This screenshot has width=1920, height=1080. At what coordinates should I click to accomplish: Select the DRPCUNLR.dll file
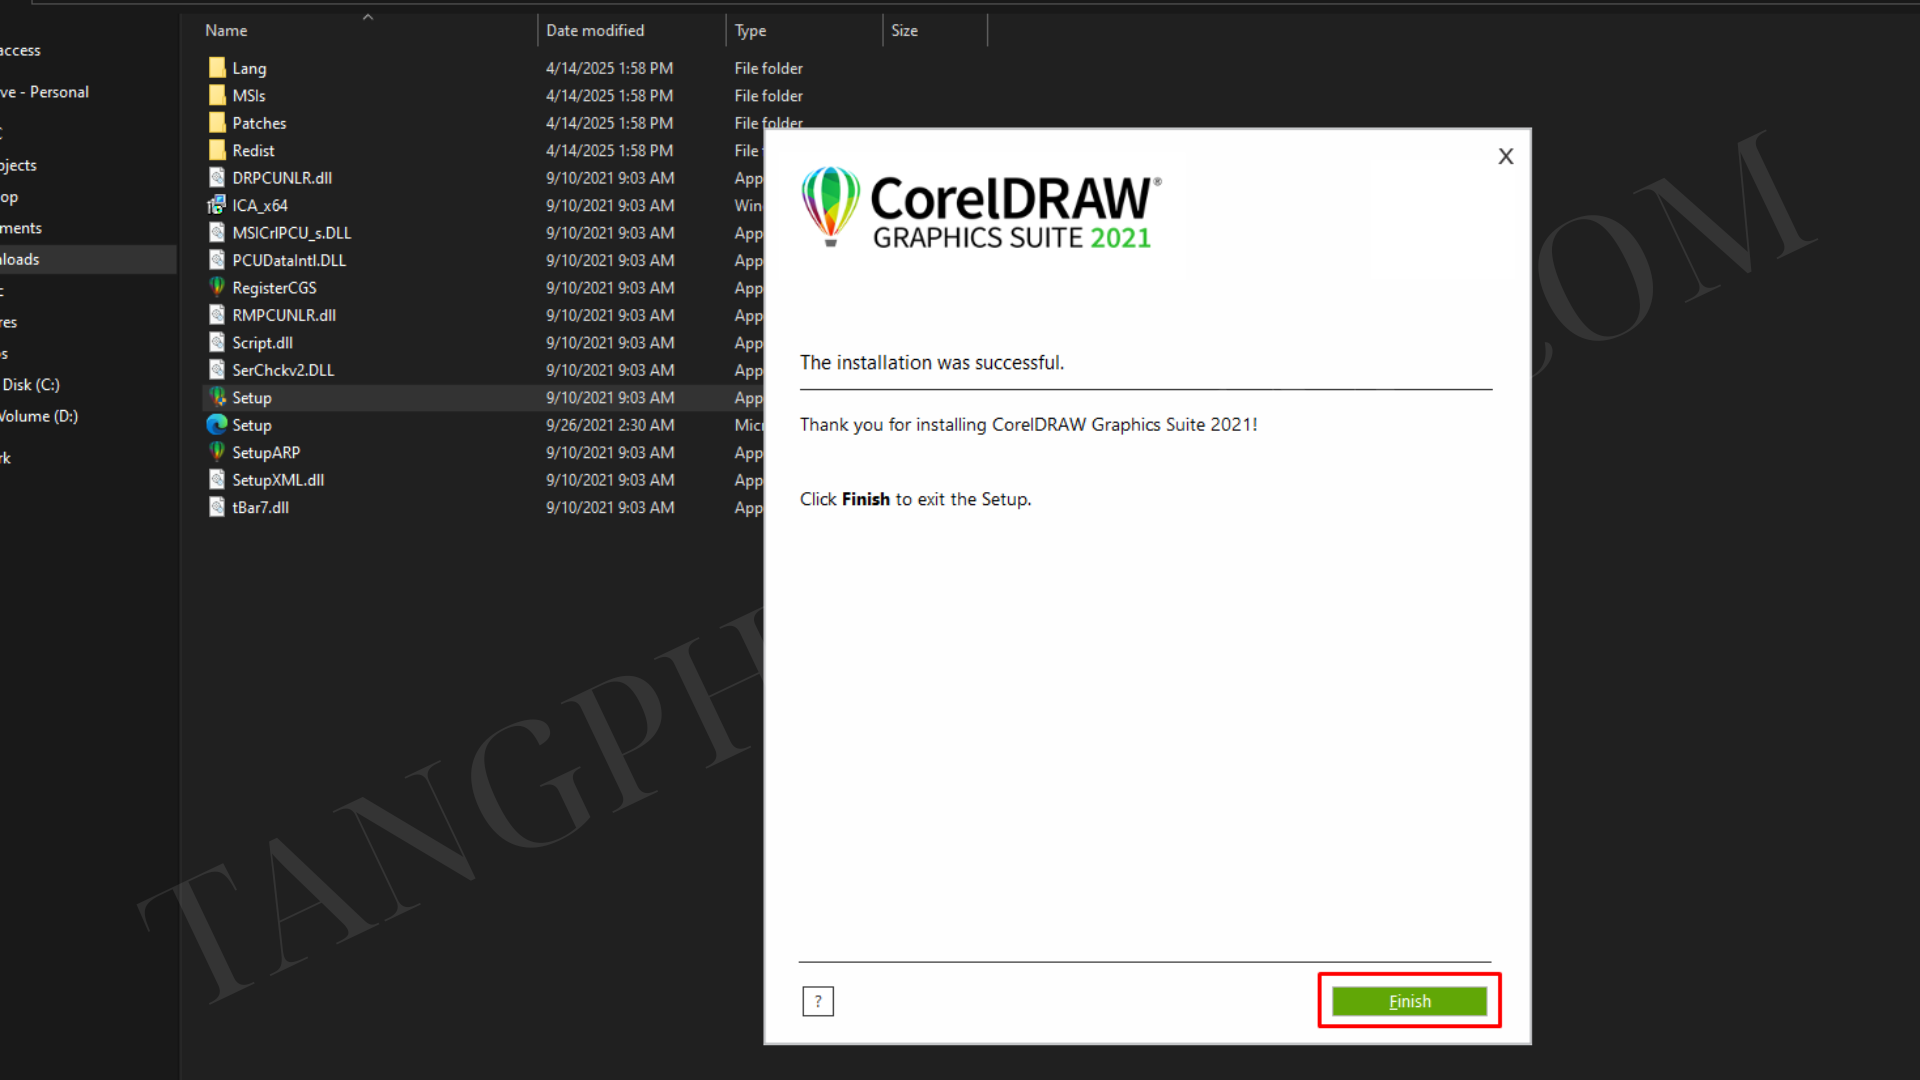pyautogui.click(x=282, y=178)
